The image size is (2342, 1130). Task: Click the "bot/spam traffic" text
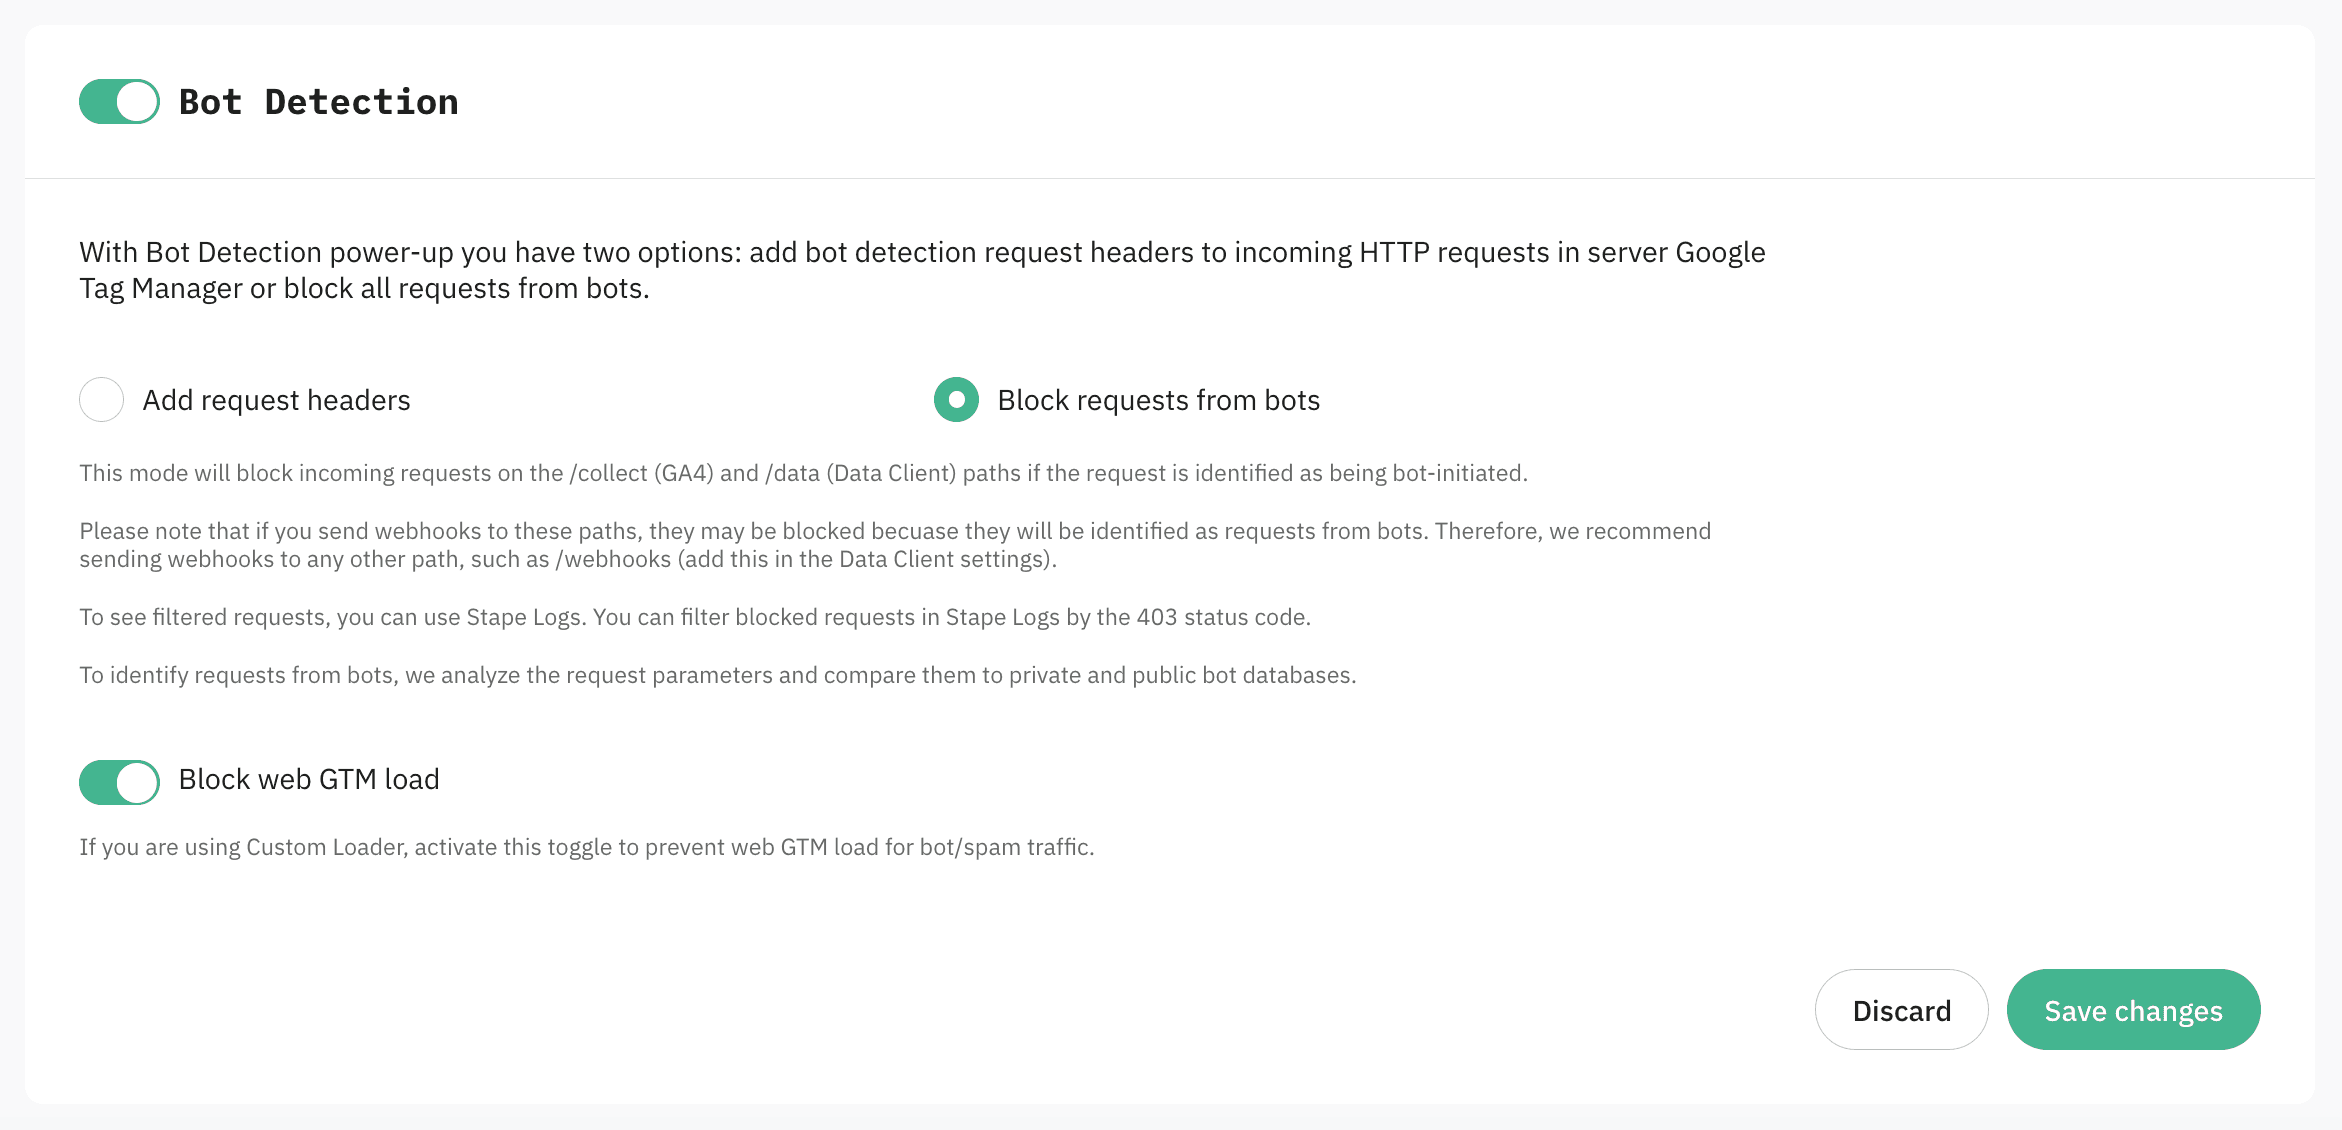pyautogui.click(x=1006, y=847)
